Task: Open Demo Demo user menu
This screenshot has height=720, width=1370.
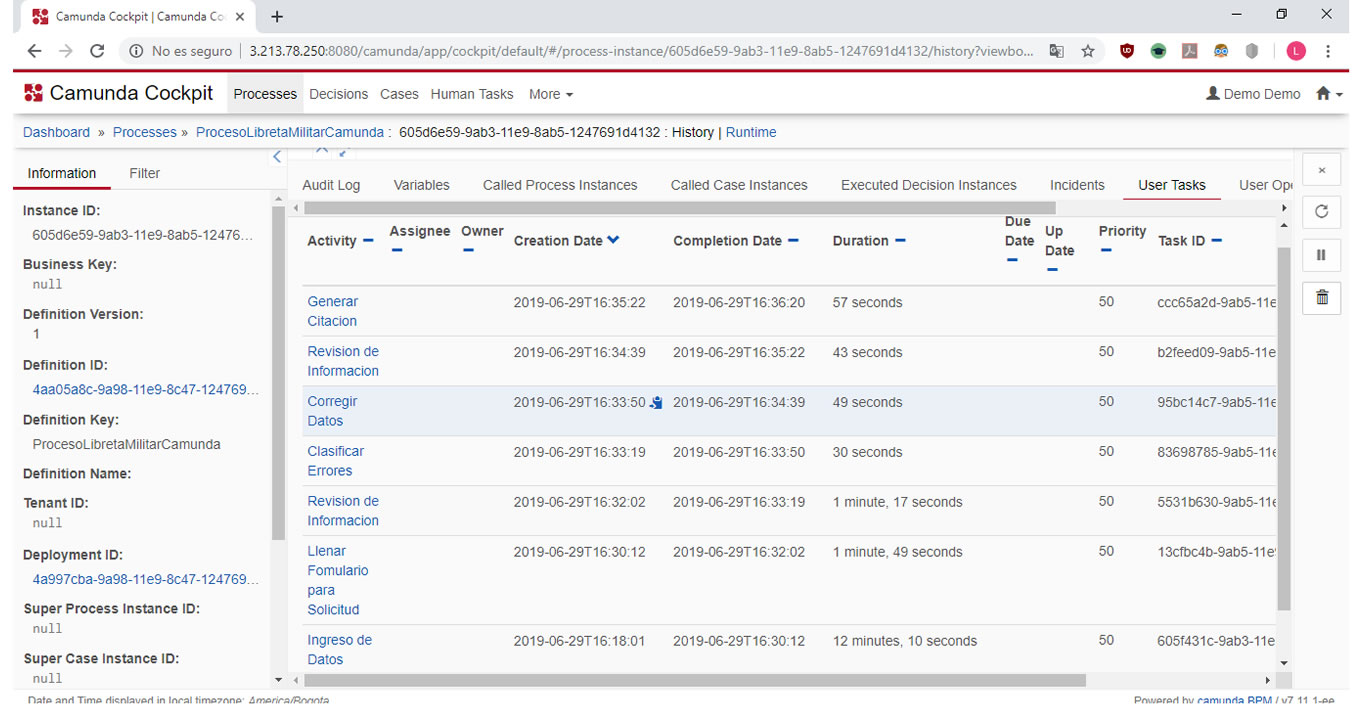Action: click(x=1253, y=94)
